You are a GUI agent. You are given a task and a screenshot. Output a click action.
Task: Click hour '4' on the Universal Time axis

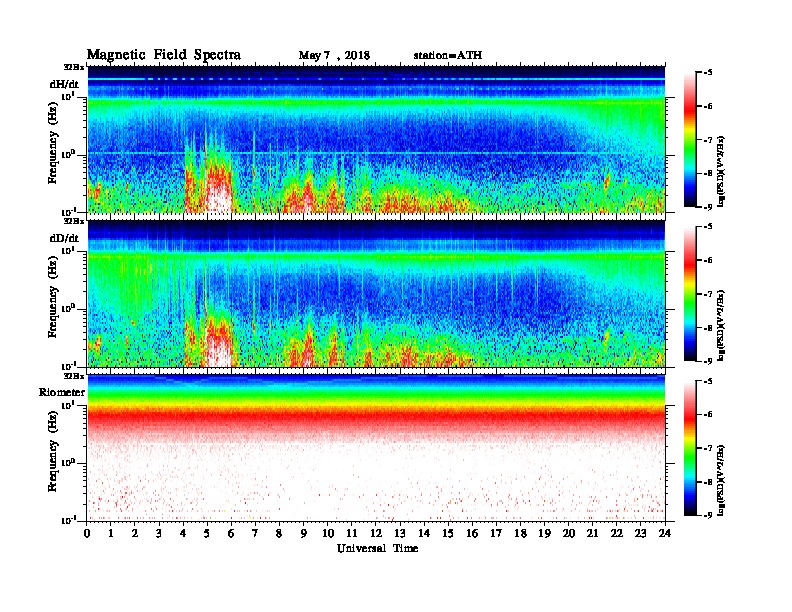(x=183, y=533)
